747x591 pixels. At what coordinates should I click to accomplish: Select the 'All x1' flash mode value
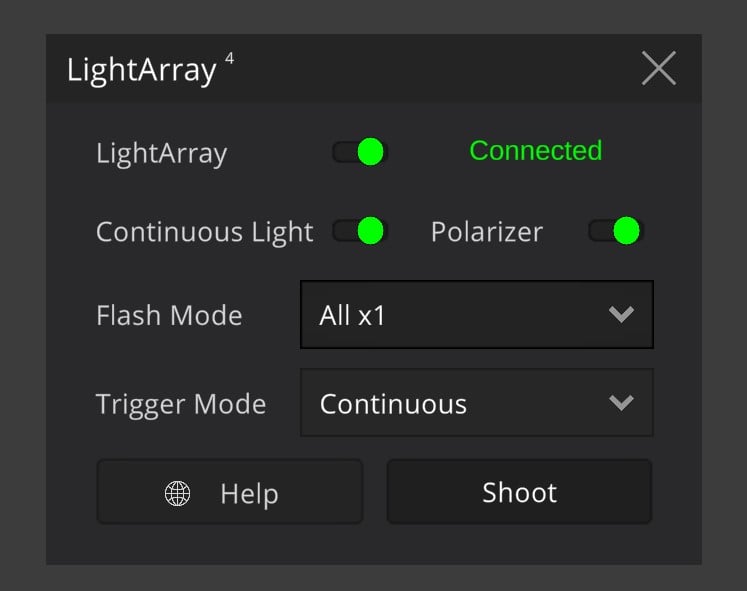[x=352, y=315]
